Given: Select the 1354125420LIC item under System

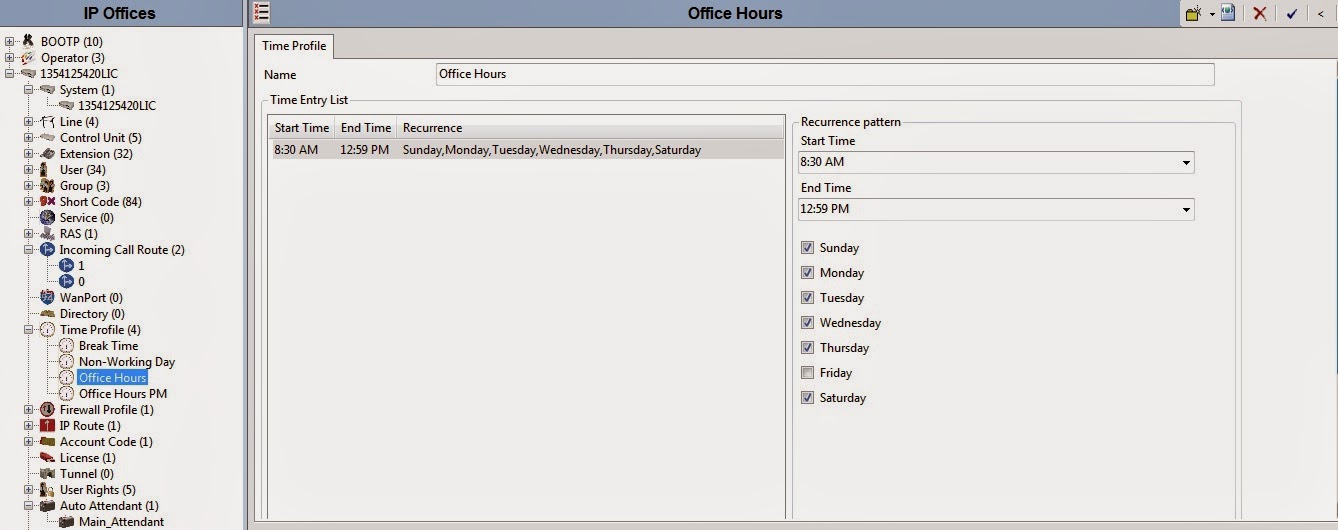Looking at the screenshot, I should [116, 105].
